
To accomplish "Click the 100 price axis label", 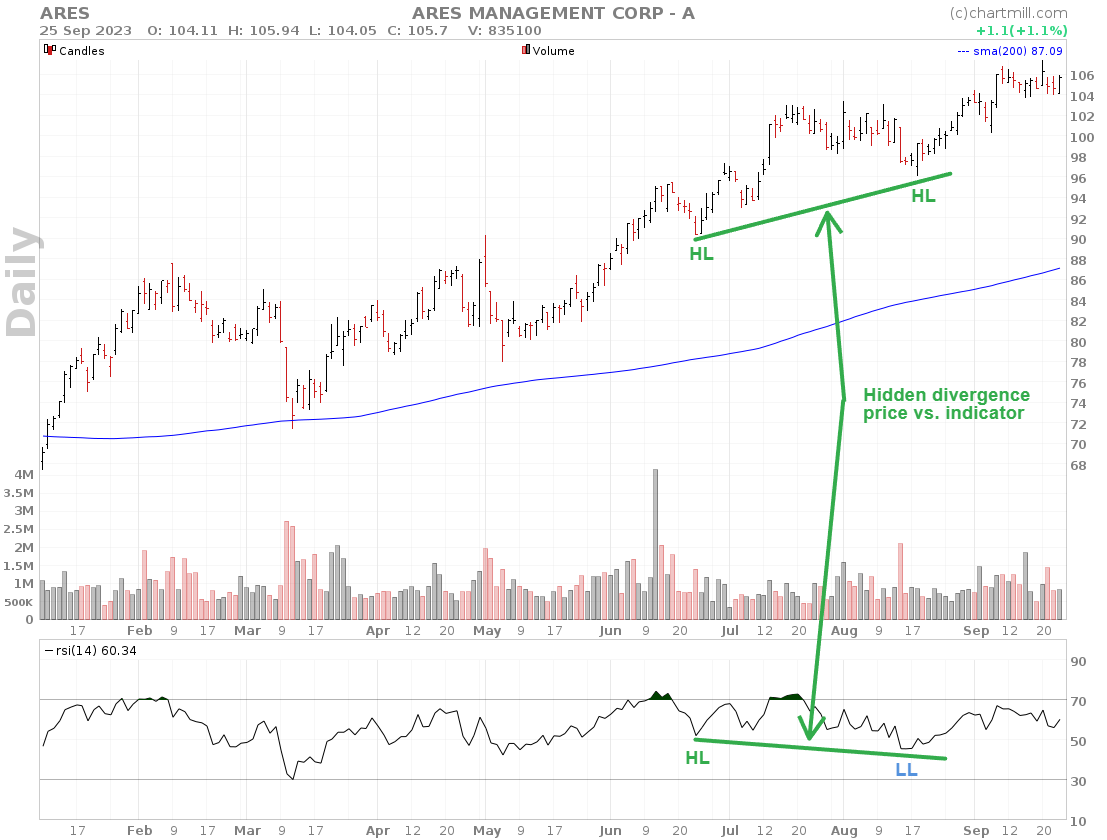I will pyautogui.click(x=1082, y=137).
